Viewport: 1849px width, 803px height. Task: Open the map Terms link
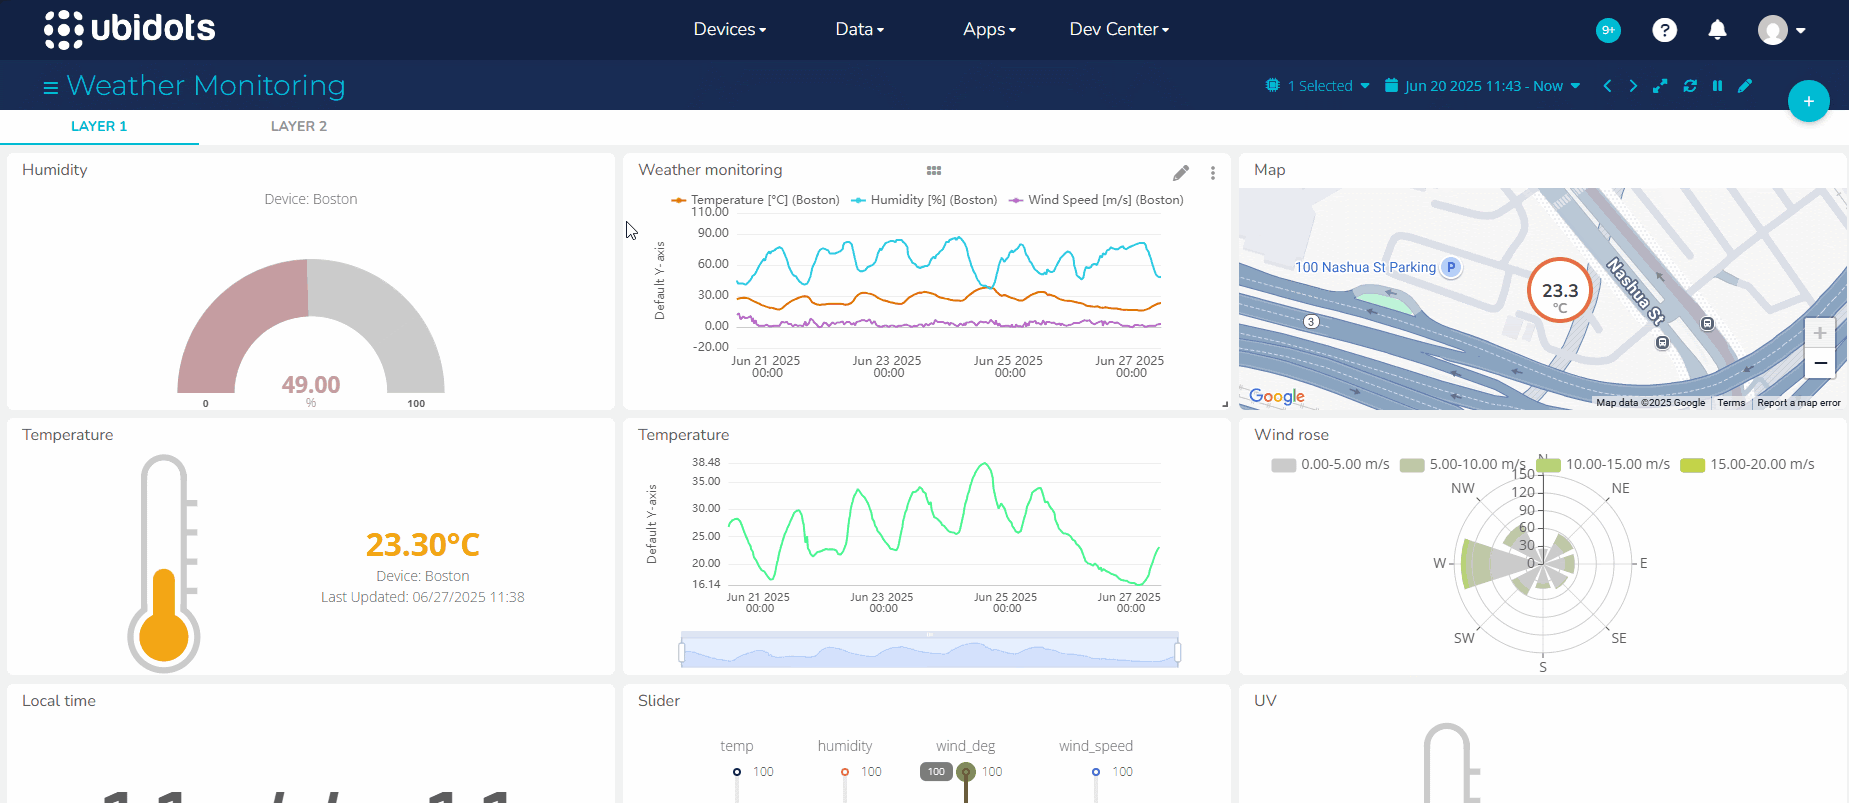point(1731,403)
